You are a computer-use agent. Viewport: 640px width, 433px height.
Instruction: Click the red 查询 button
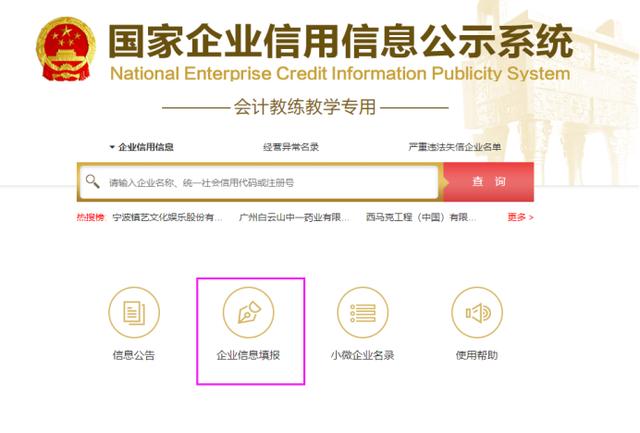click(489, 182)
